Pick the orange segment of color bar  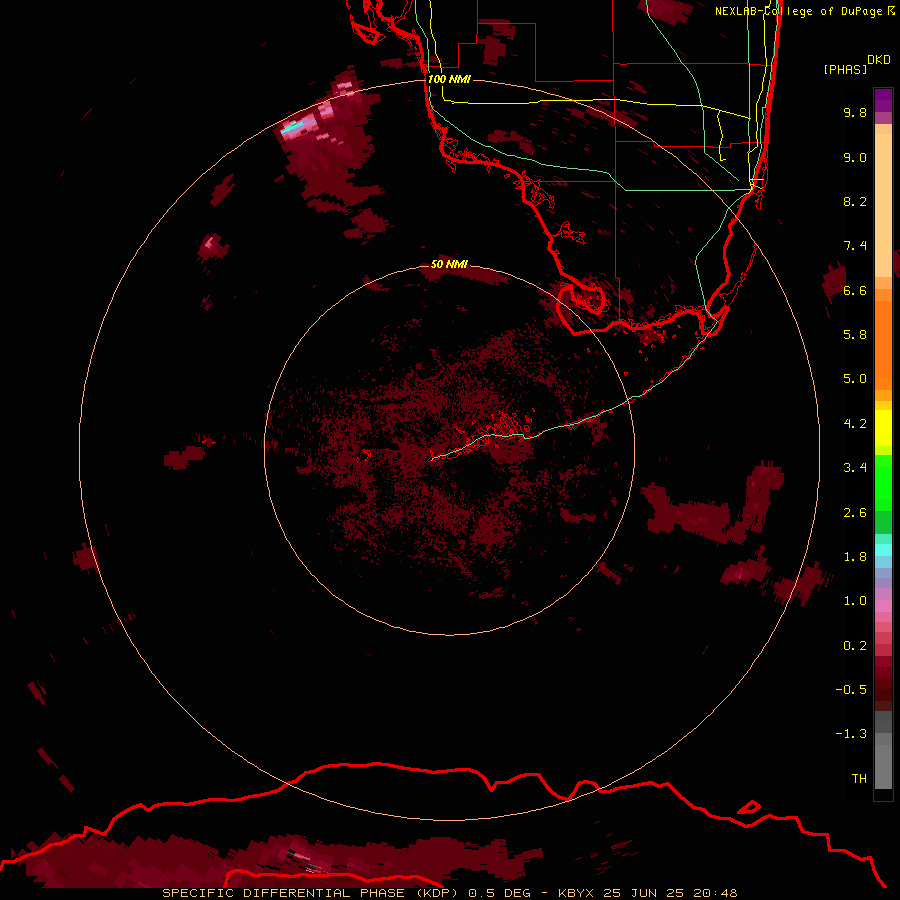tap(883, 345)
